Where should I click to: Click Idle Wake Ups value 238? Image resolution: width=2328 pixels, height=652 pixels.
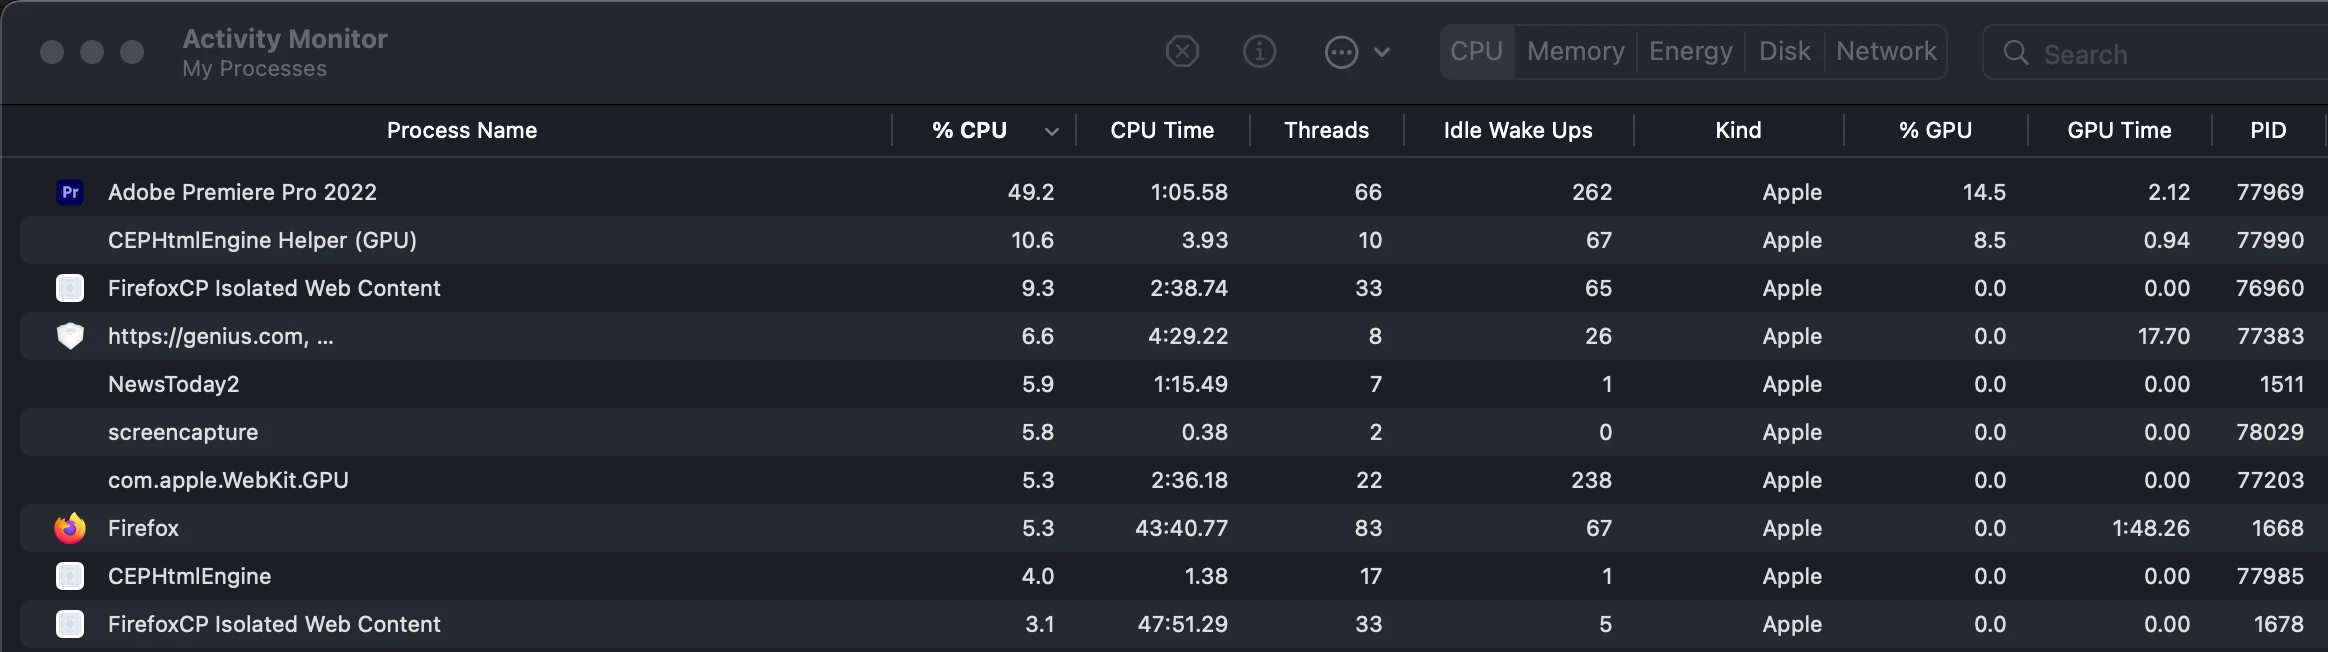1591,480
